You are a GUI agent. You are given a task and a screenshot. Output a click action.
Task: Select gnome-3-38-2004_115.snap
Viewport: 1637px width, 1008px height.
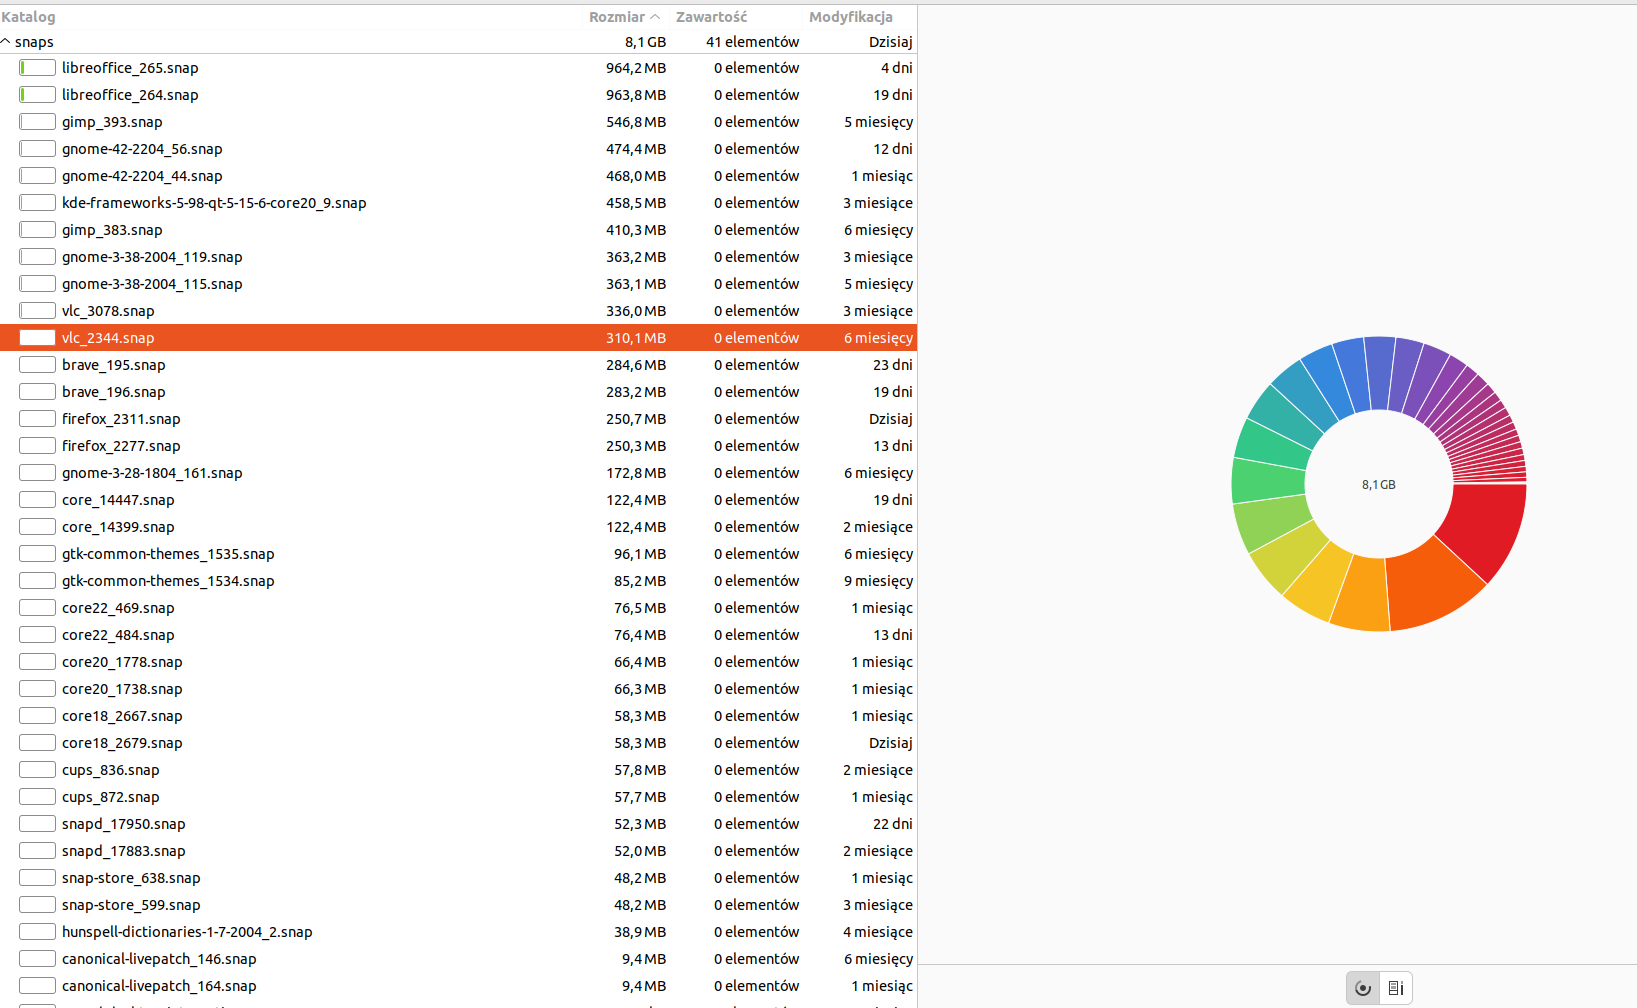pyautogui.click(x=458, y=284)
